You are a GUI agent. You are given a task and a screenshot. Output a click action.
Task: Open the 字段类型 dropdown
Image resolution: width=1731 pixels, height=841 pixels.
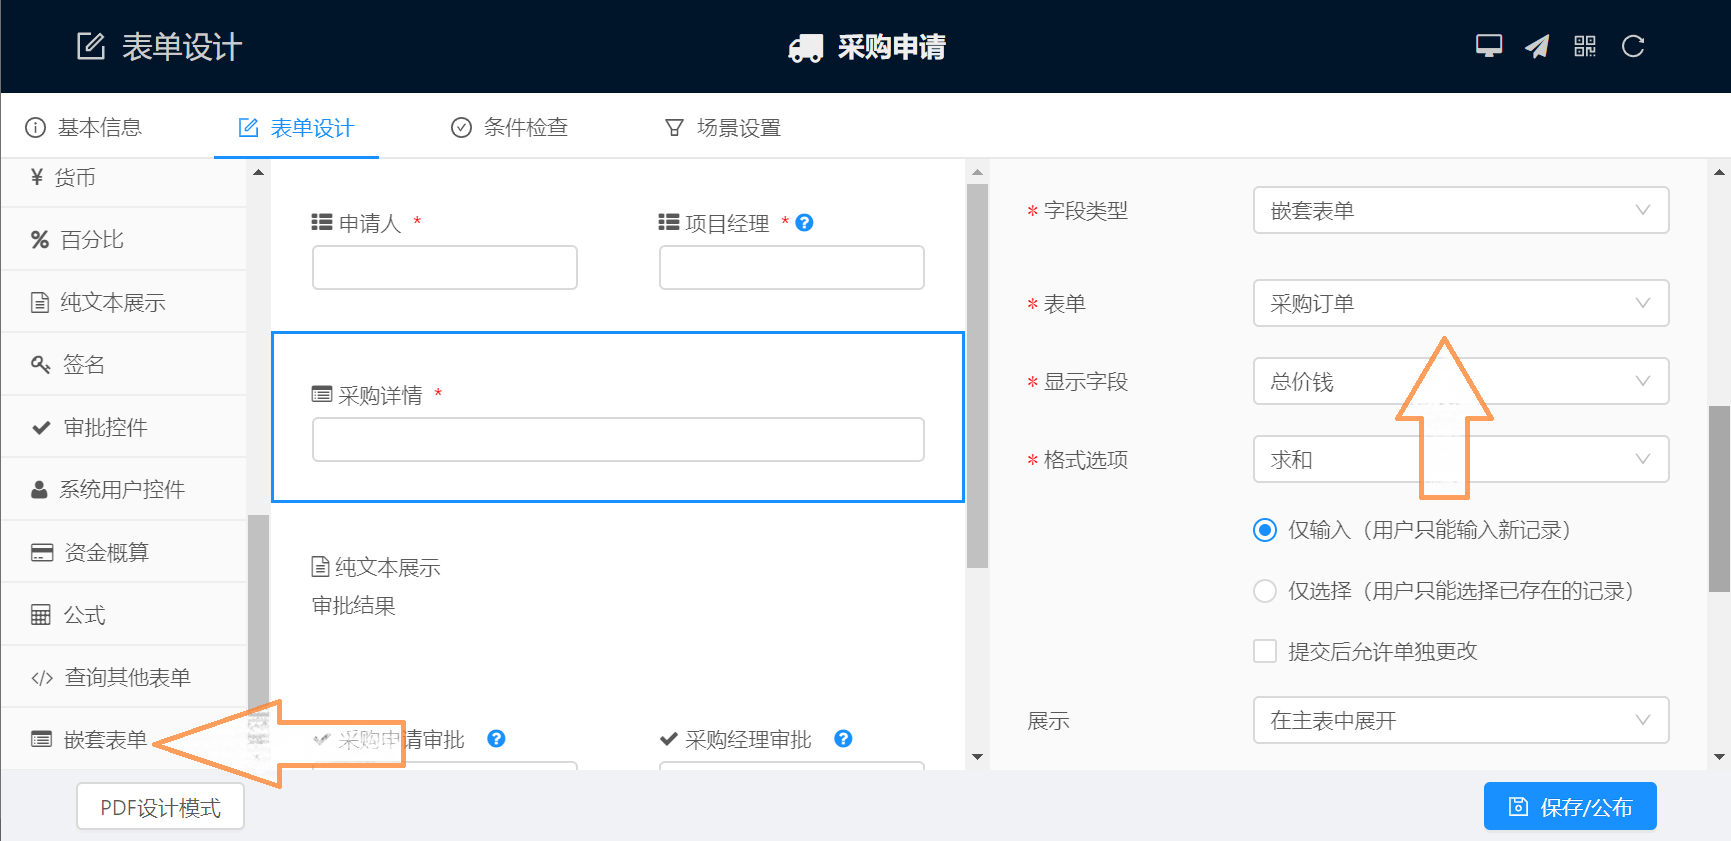1460,211
